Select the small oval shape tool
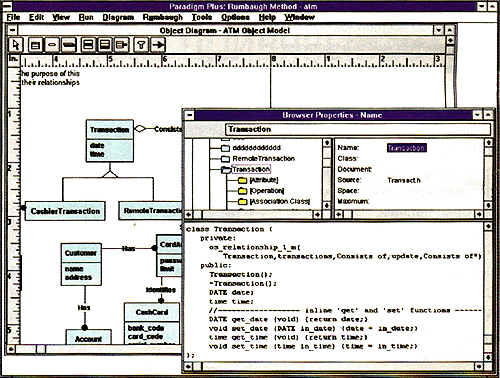The width and height of the screenshot is (500, 378). 52,45
